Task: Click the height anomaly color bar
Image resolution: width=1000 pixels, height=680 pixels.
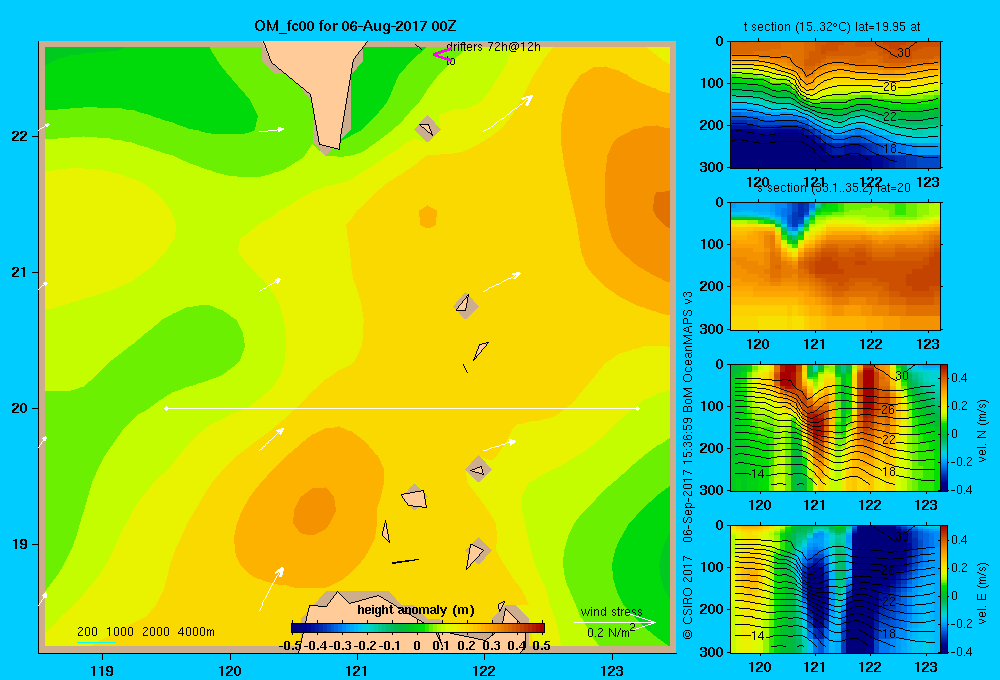Action: (417, 627)
